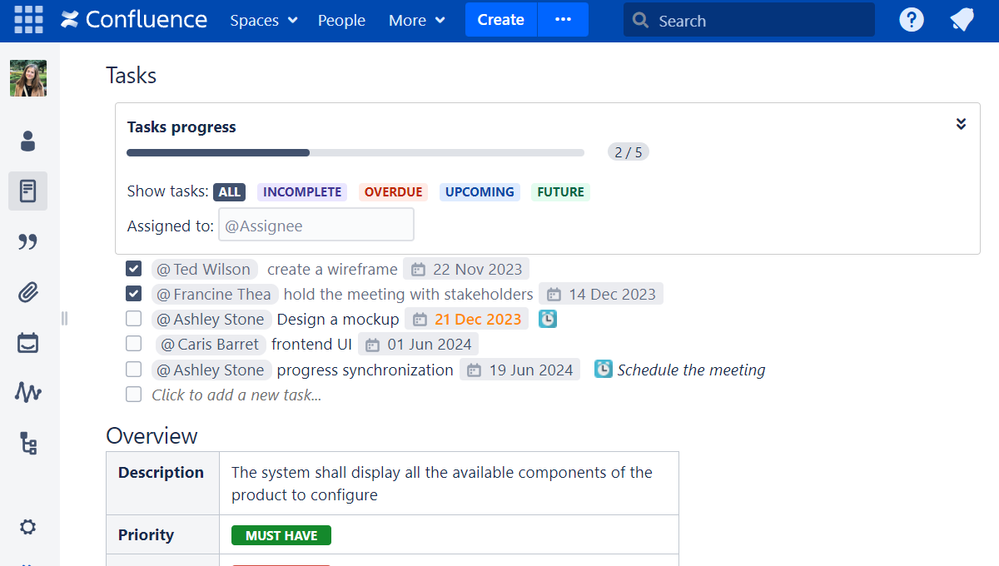
Task: Open the attachments paperclip sidebar icon
Action: pyautogui.click(x=28, y=293)
